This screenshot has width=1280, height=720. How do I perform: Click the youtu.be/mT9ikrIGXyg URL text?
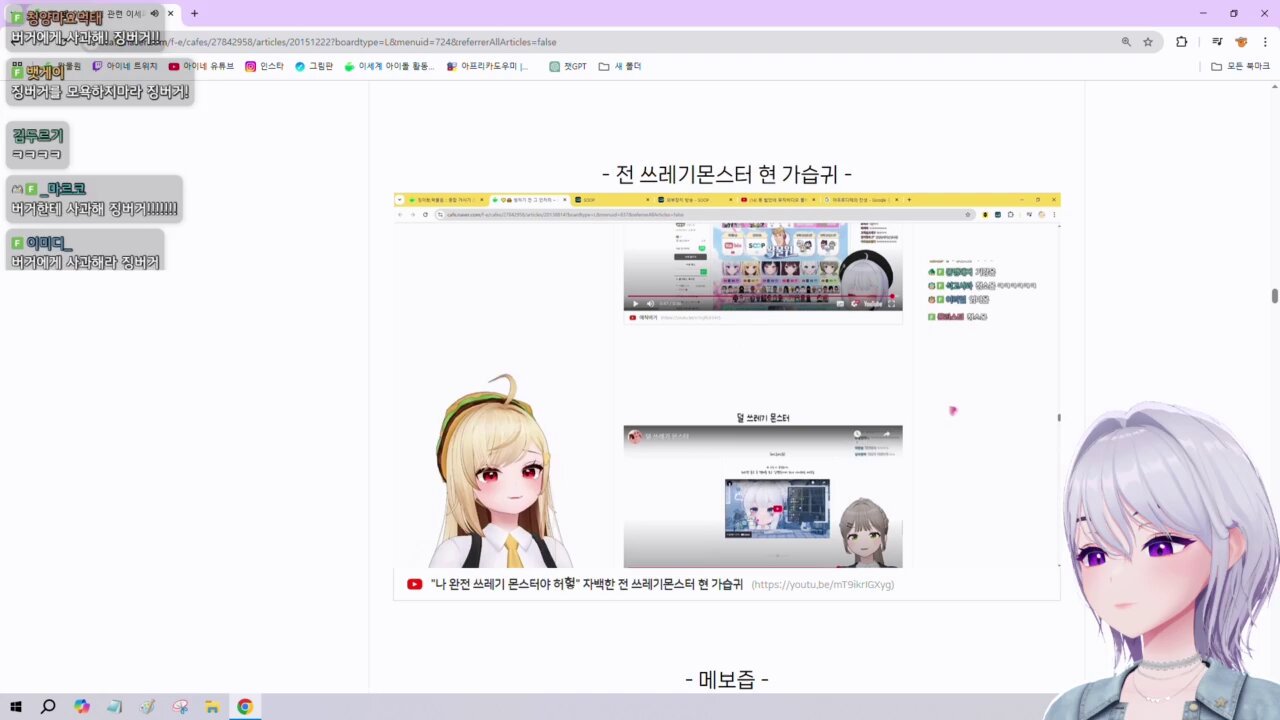[823, 584]
